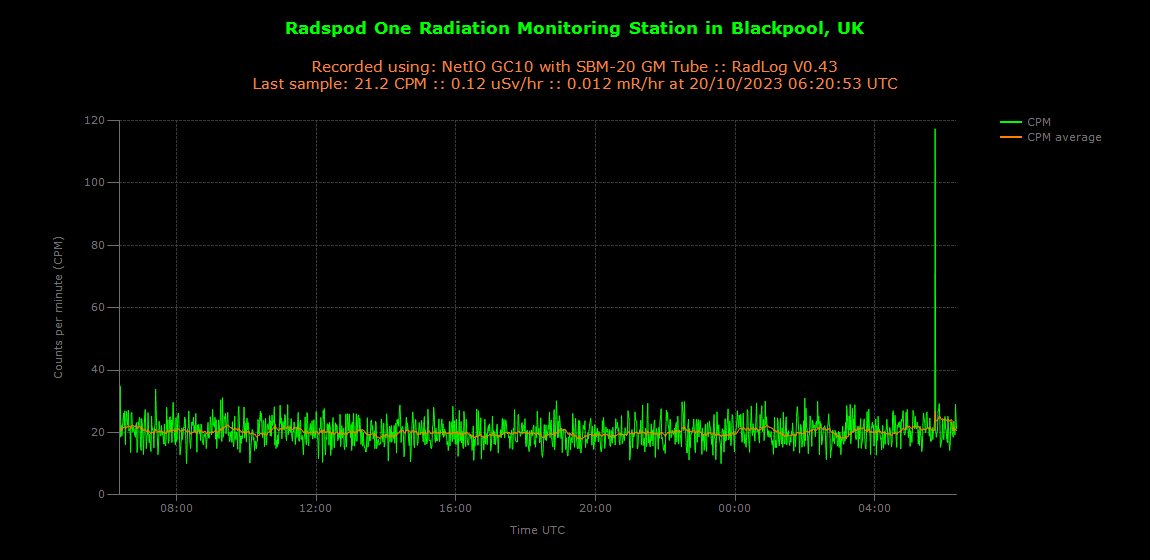Click the orange CPM average legend swatch
Image resolution: width=1150 pixels, height=560 pixels.
point(1011,137)
